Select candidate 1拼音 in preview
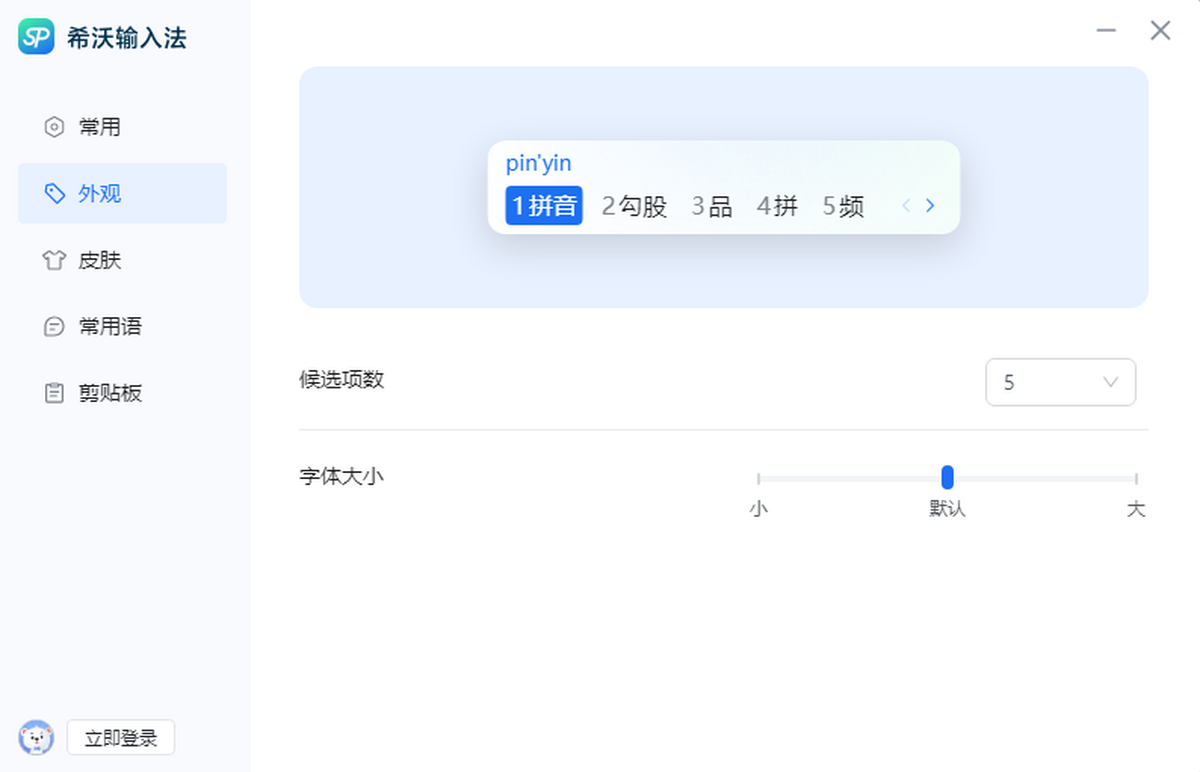The width and height of the screenshot is (1200, 772). click(544, 206)
